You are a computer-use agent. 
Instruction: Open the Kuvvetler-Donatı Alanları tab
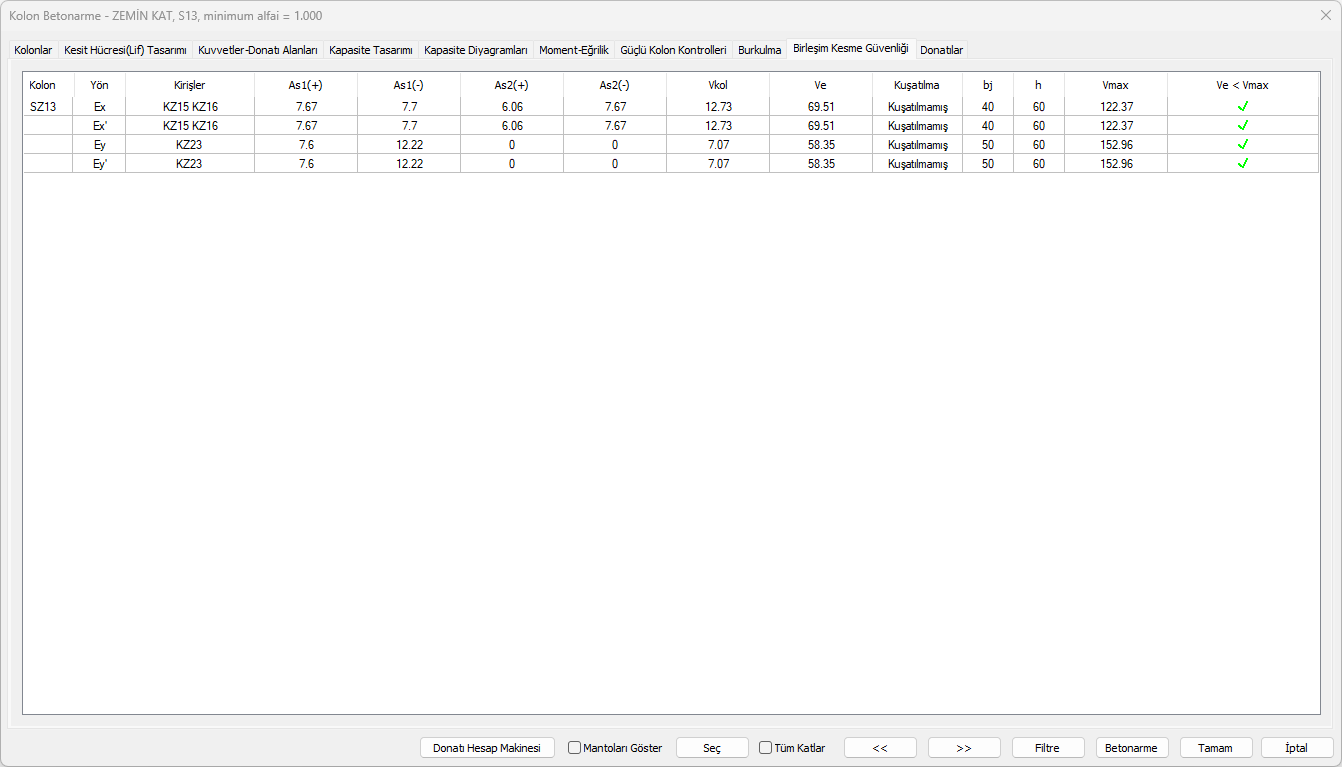coord(258,50)
